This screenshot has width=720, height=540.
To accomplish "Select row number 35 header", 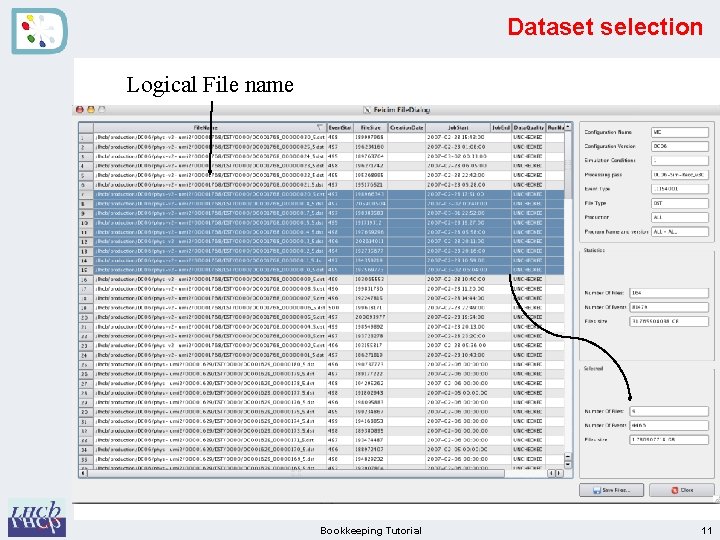I will [x=86, y=459].
